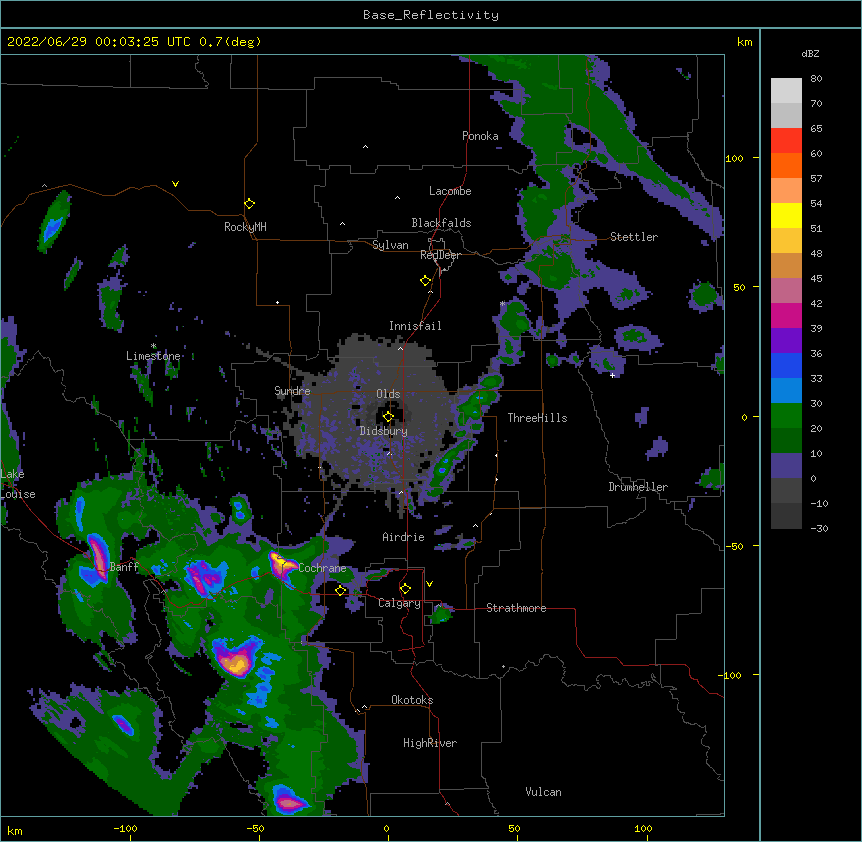Click the Sylvan label
Image resolution: width=862 pixels, height=842 pixels.
click(x=390, y=245)
